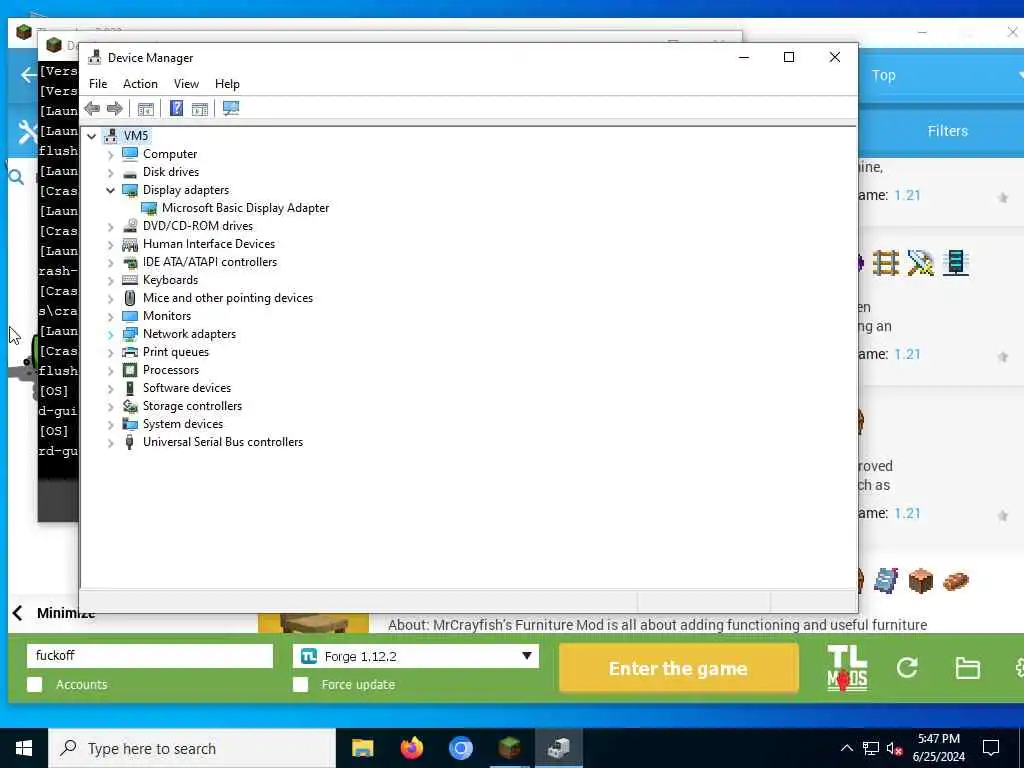Select Microsoft Basic Display Adapter entry
The width and height of the screenshot is (1024, 768).
245,208
